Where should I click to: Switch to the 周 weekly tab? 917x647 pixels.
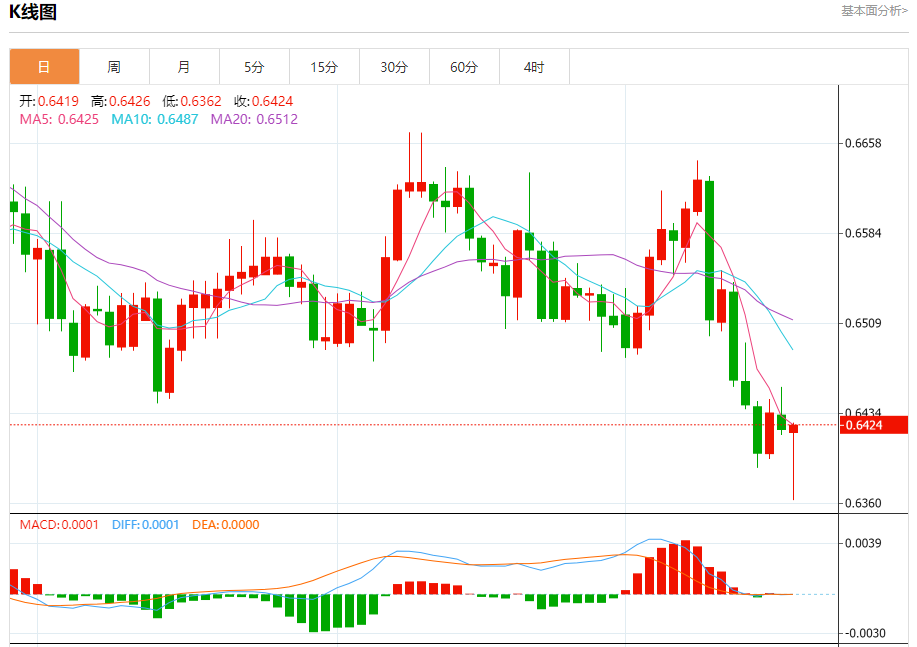click(x=114, y=67)
